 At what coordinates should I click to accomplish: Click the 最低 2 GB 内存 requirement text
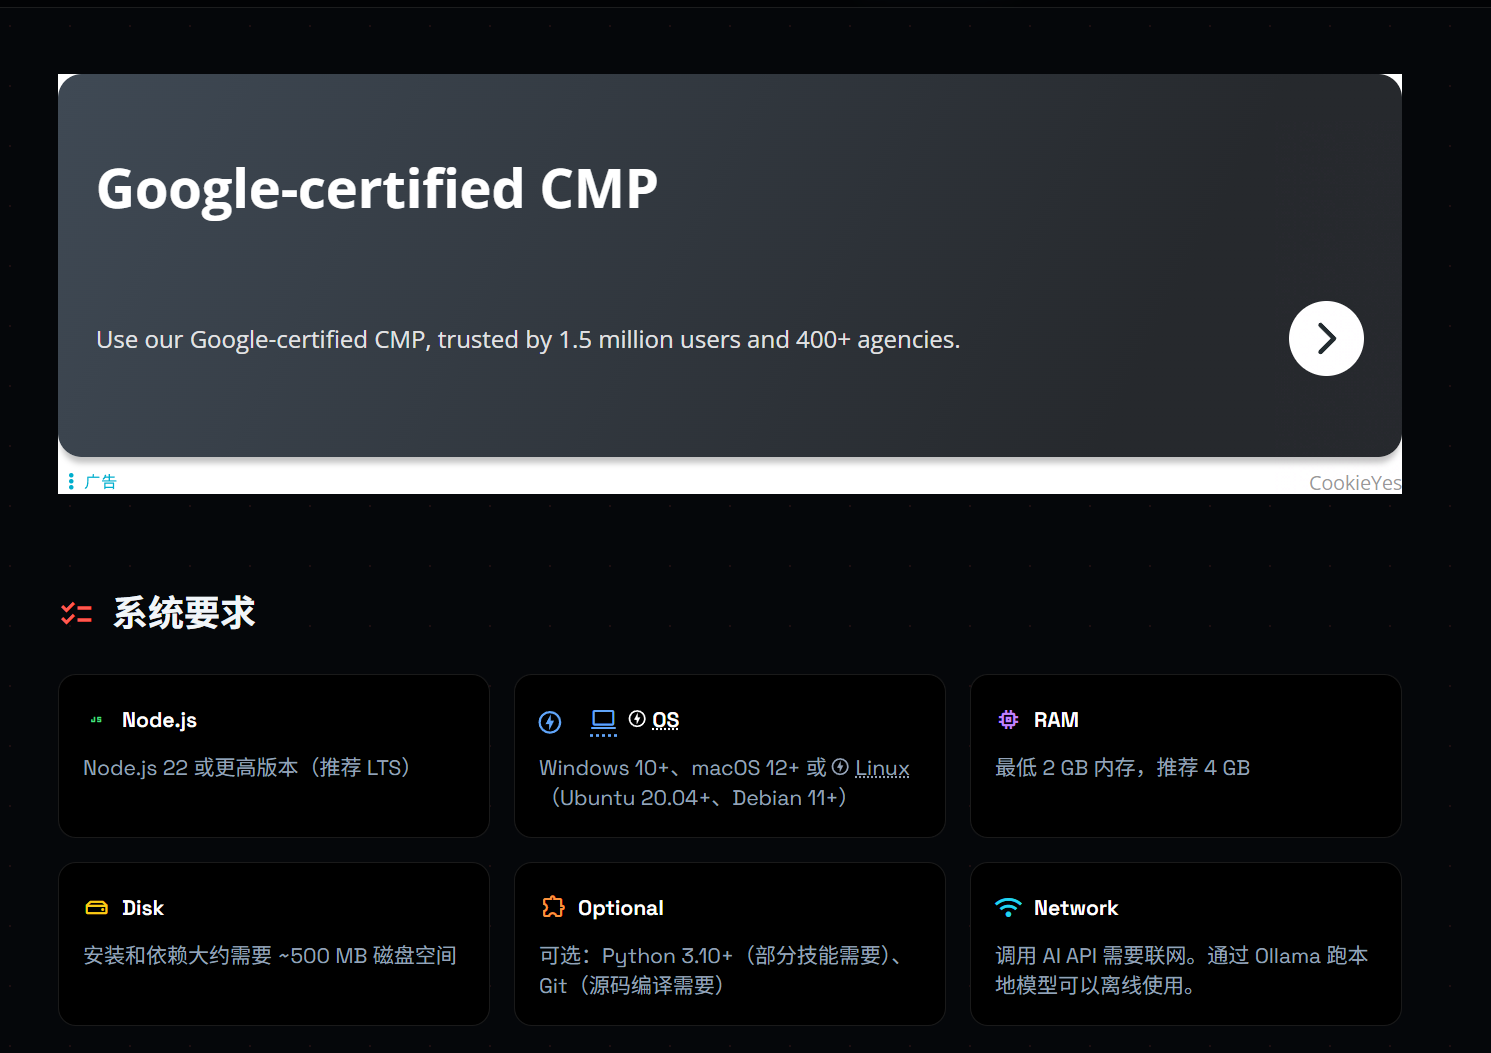[x=1122, y=768]
